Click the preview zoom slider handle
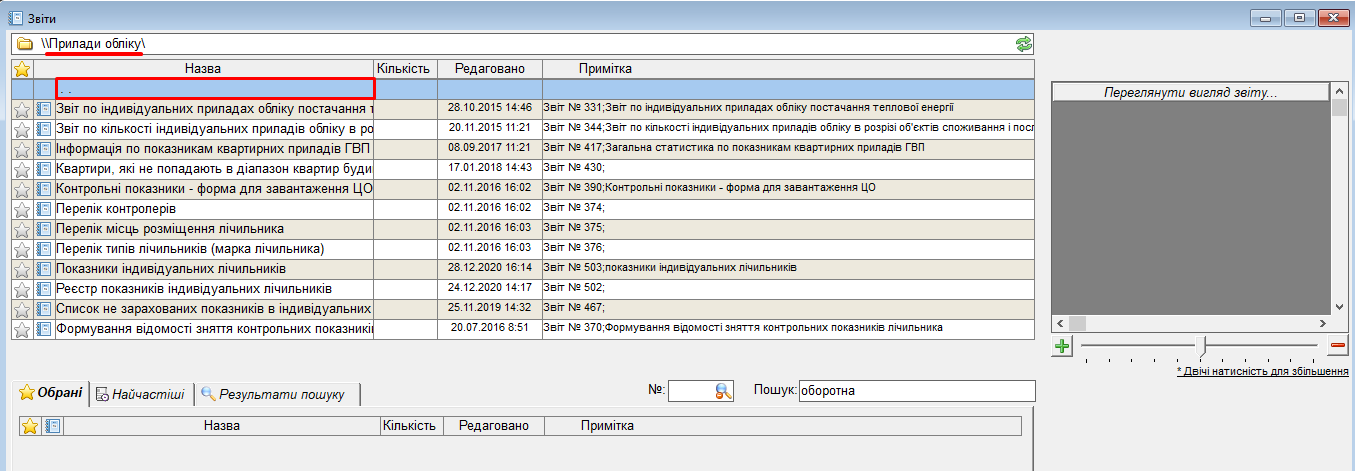The width and height of the screenshot is (1355, 471). click(1205, 345)
